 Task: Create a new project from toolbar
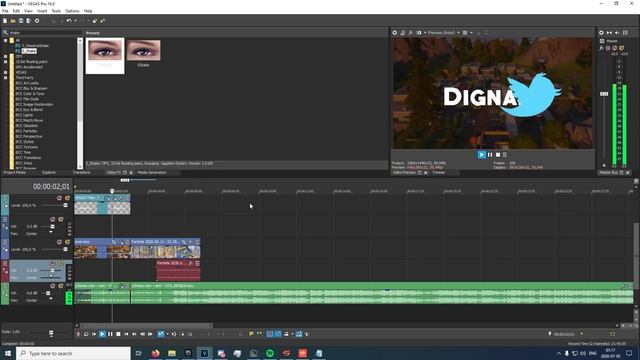point(5,21)
